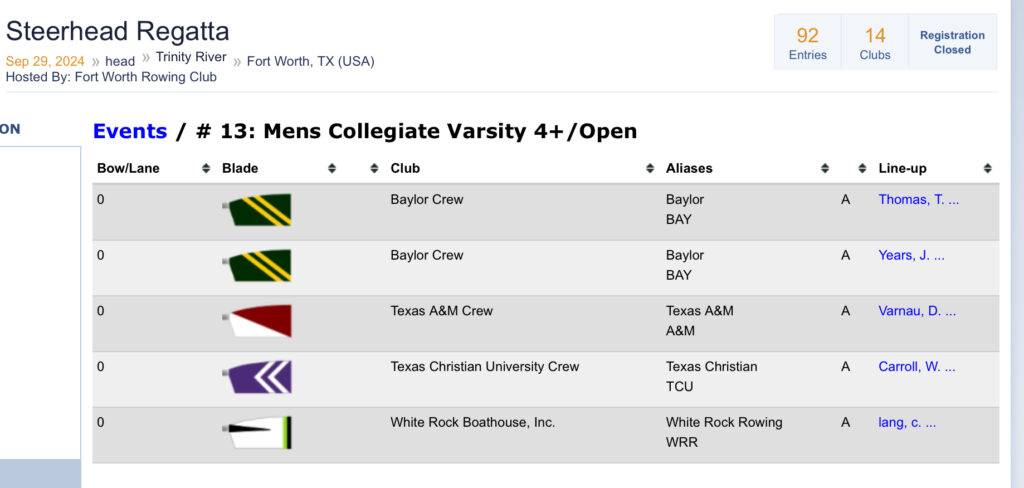The width and height of the screenshot is (1024, 488).
Task: Sort by Aliases column sort arrows
Action: [825, 169]
